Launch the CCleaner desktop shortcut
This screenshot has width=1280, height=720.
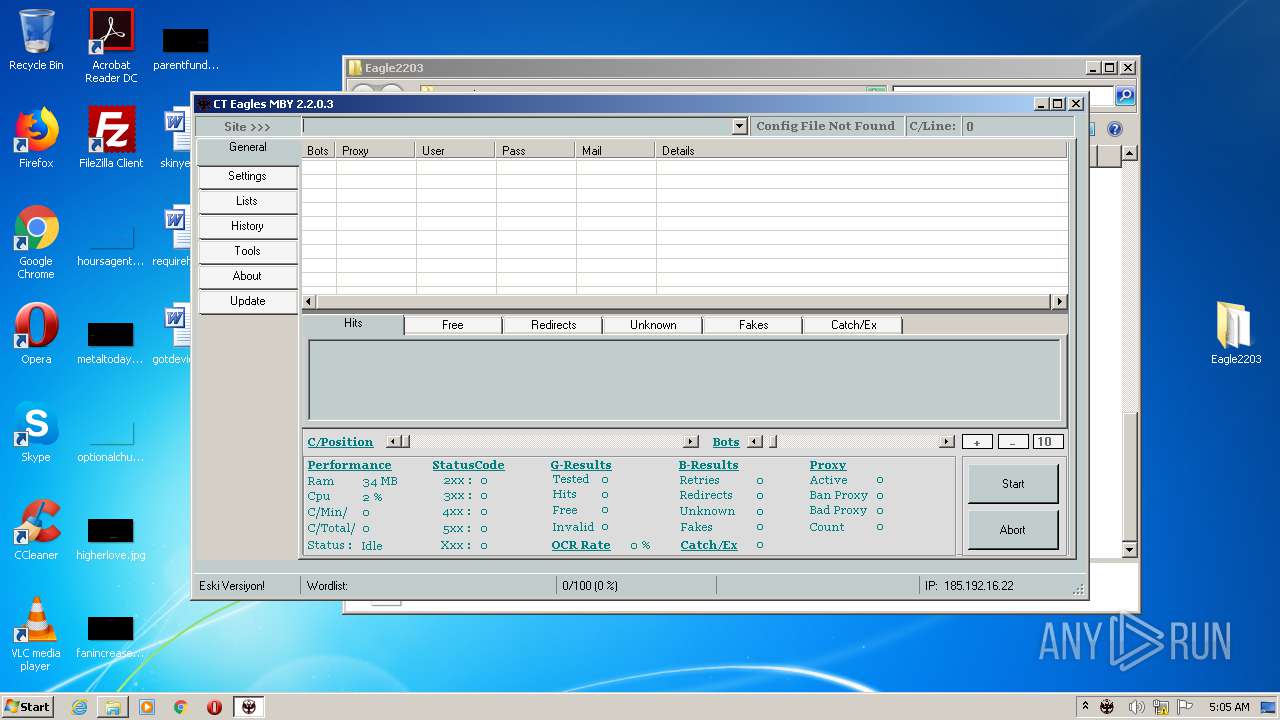pyautogui.click(x=36, y=530)
